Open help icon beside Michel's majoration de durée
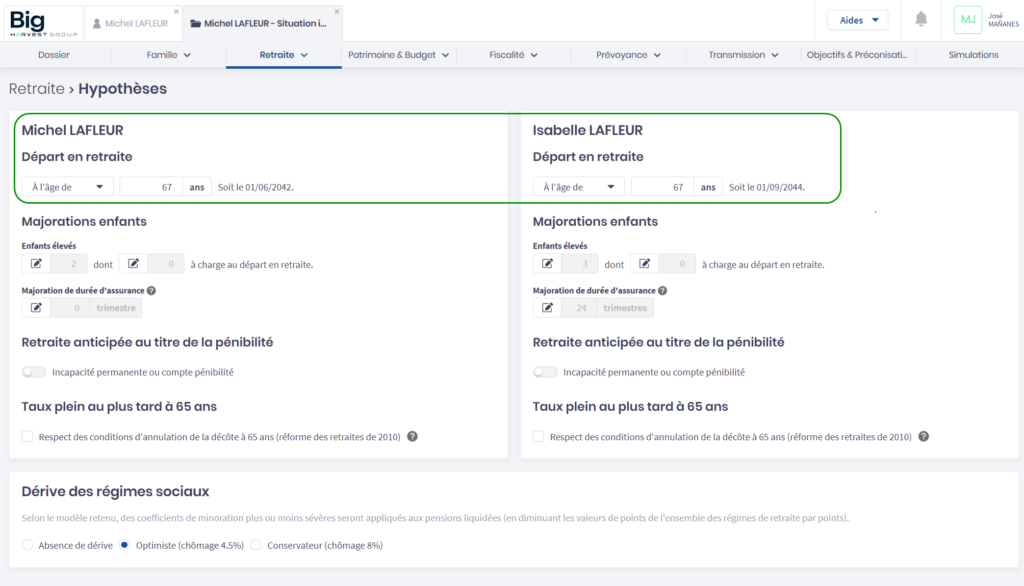The image size is (1024, 586). [151, 291]
